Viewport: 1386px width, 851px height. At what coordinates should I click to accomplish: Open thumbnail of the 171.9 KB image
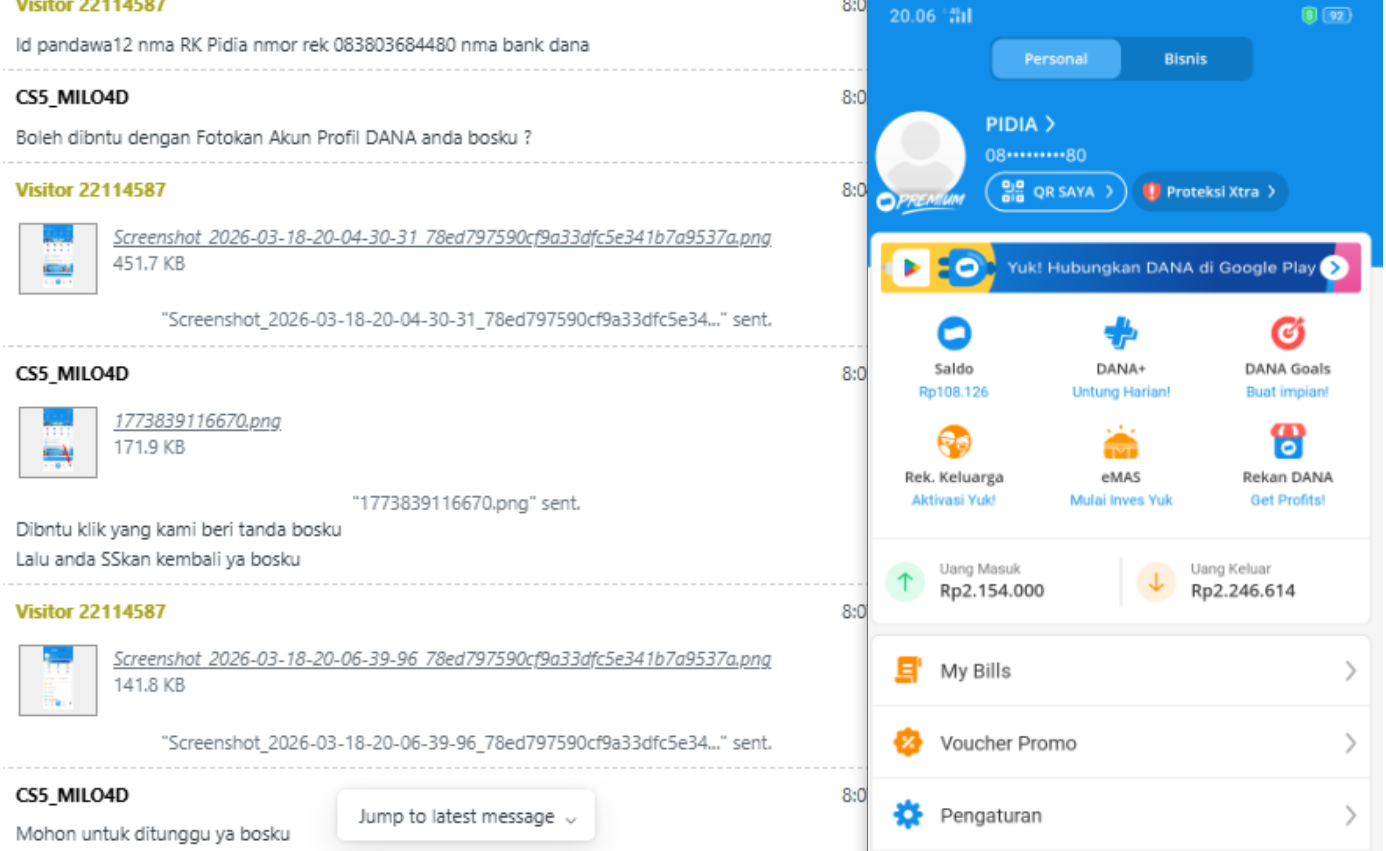(58, 442)
